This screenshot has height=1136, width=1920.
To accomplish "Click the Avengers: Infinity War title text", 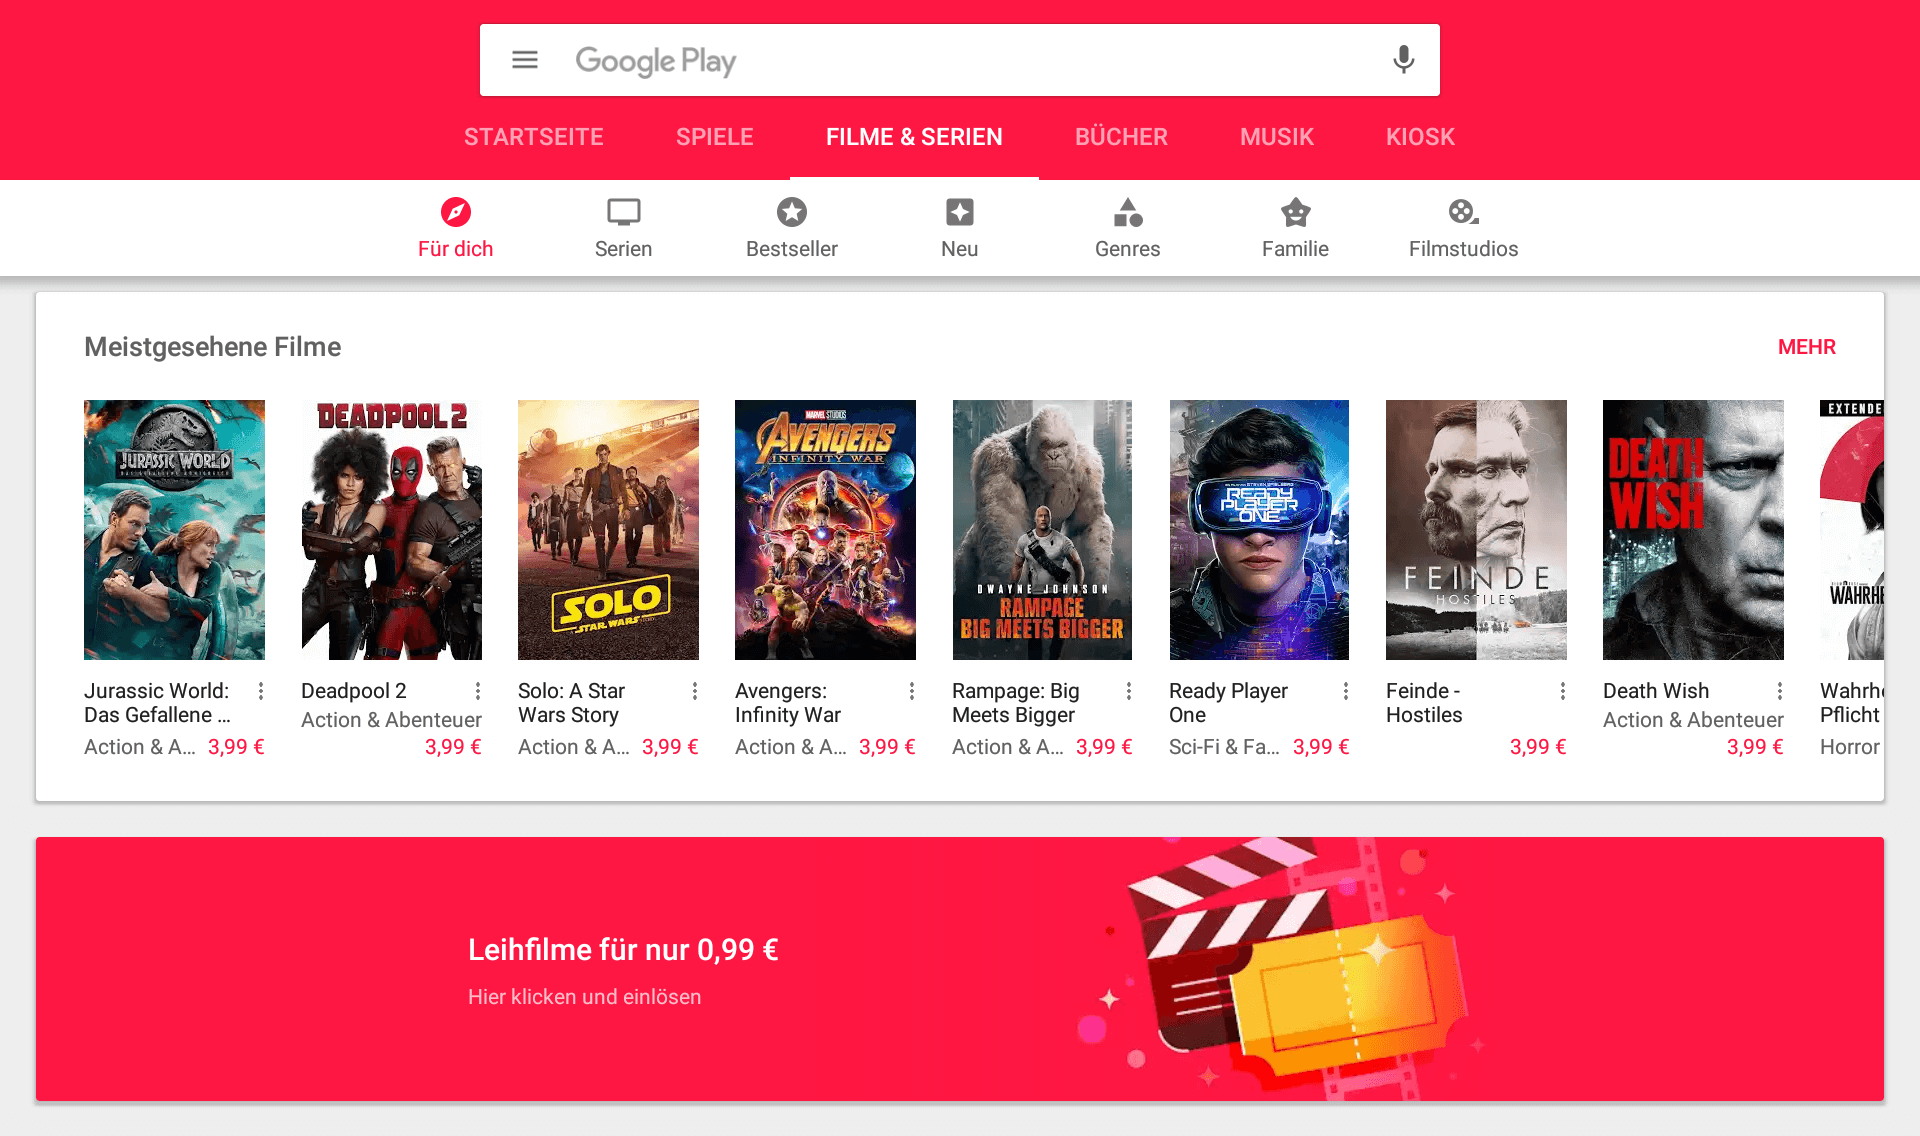I will click(x=788, y=703).
